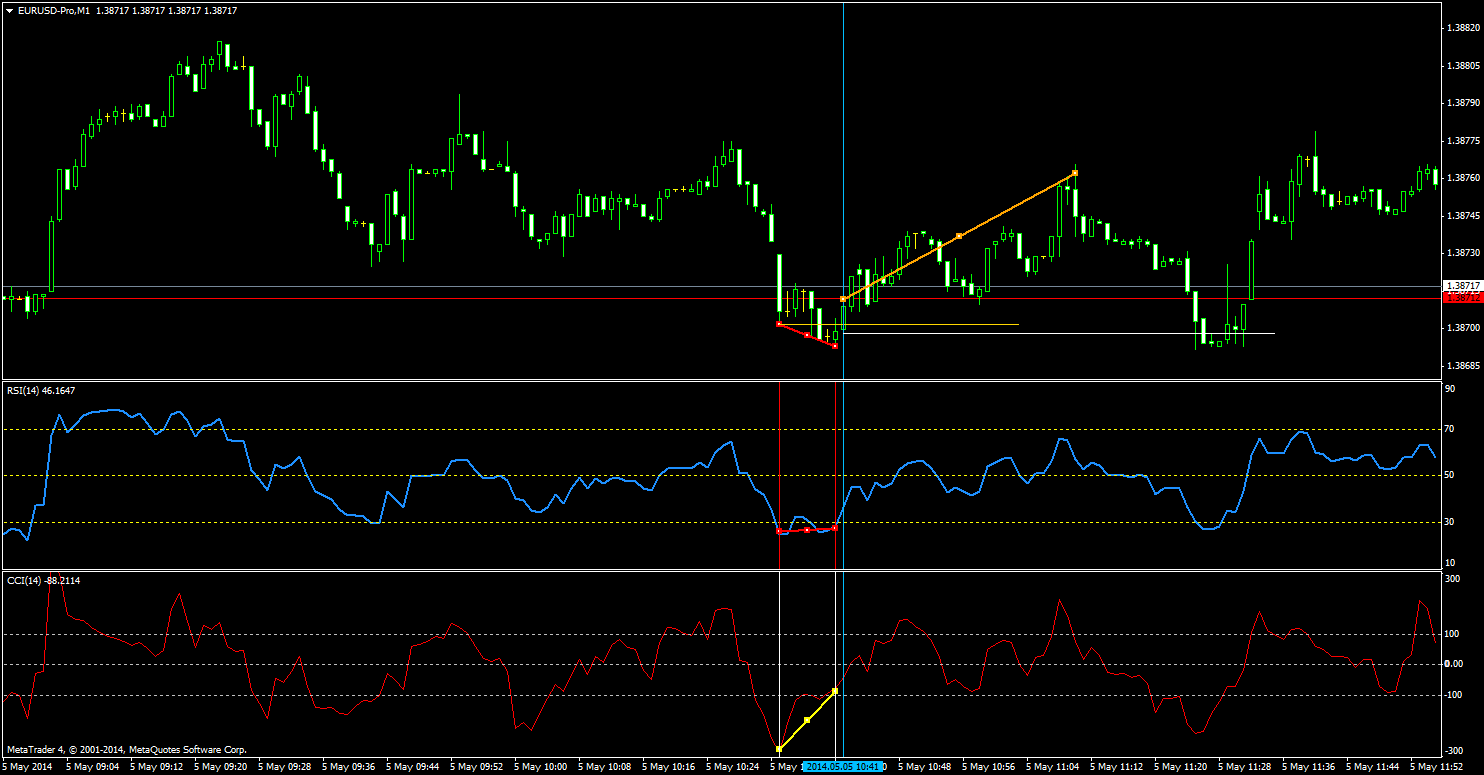Click the 5 May 09:04 time axis label
Viewport: 1484px width, 775px height.
pos(94,767)
